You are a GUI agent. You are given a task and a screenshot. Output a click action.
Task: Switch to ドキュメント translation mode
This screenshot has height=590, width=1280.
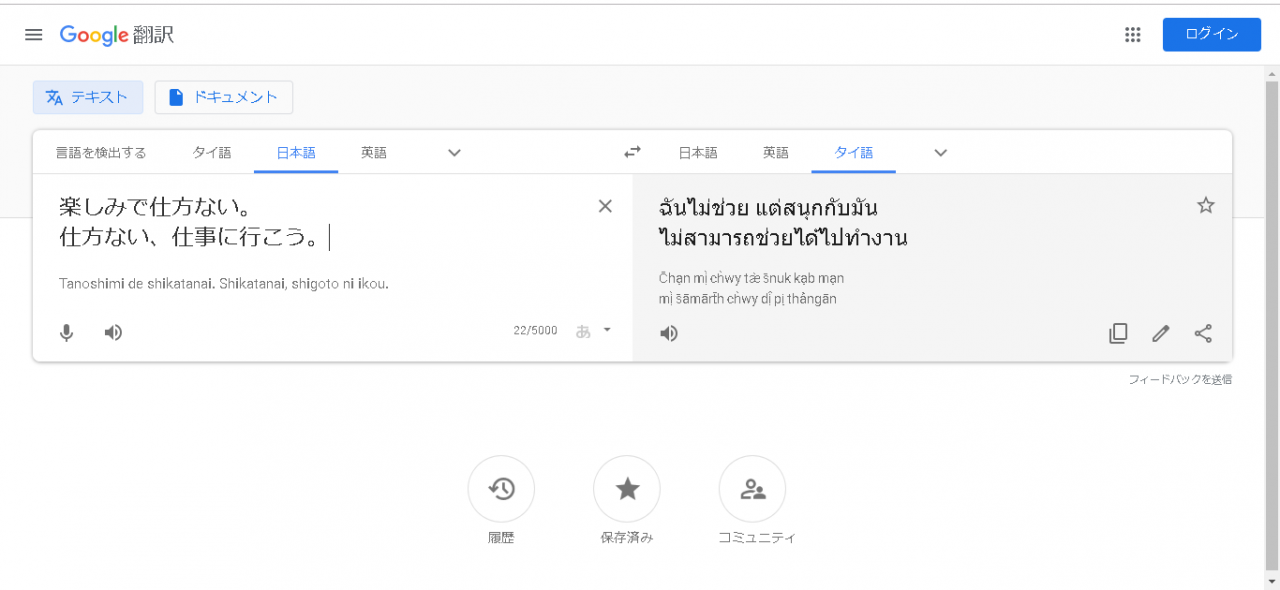click(224, 97)
